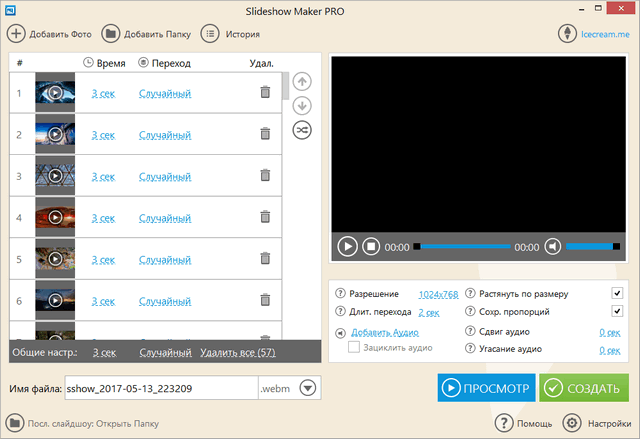Delete slide 1 using trash icon

265,93
